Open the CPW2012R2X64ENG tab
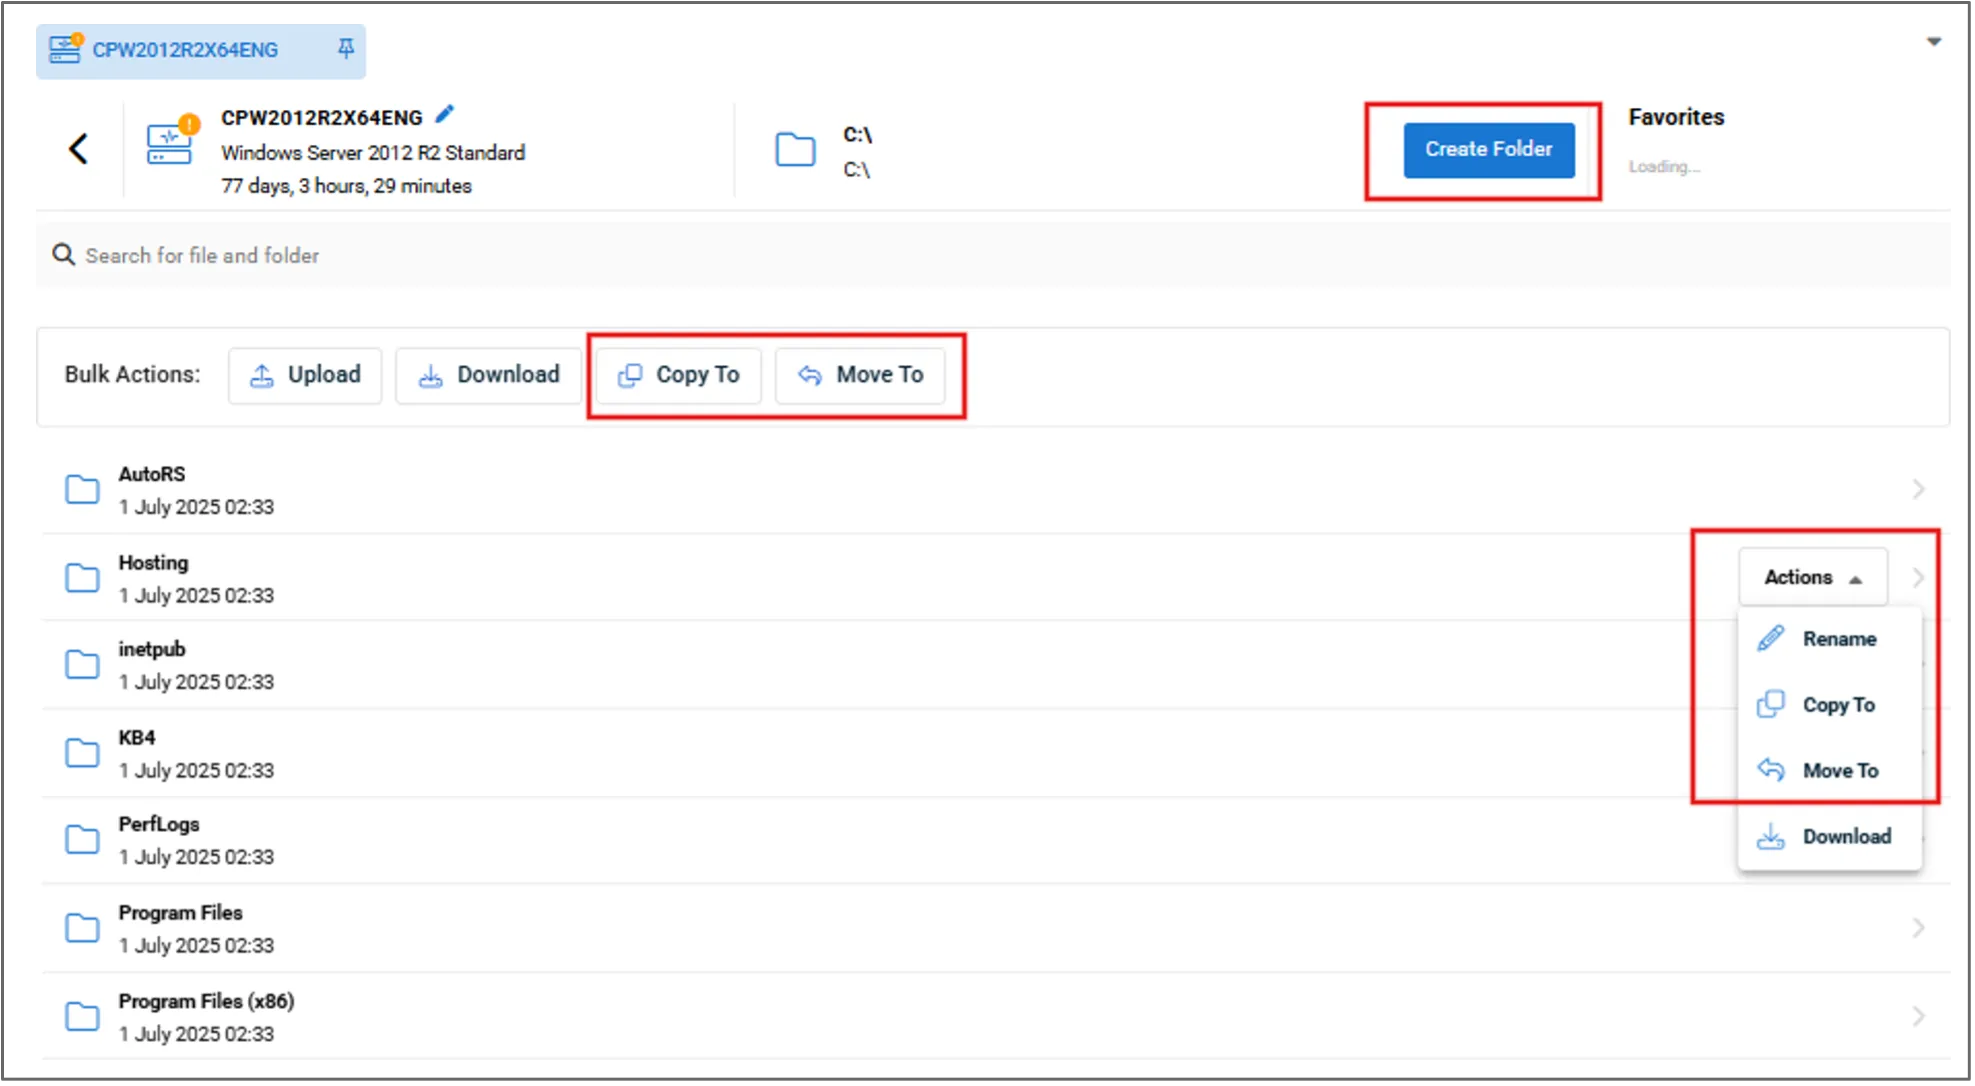This screenshot has width=1975, height=1086. click(x=185, y=50)
